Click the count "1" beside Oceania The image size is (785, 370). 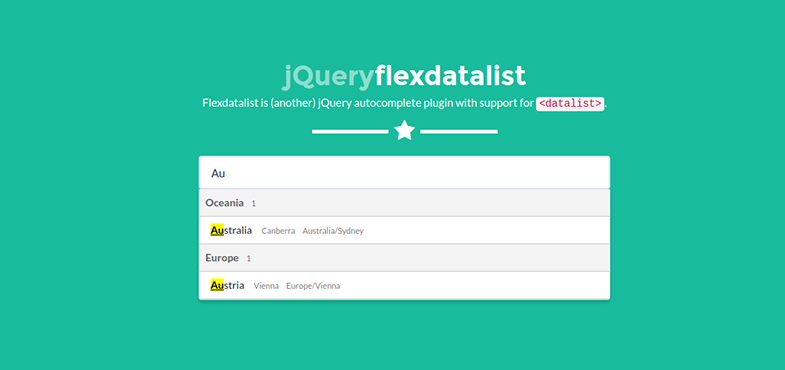[x=253, y=204]
